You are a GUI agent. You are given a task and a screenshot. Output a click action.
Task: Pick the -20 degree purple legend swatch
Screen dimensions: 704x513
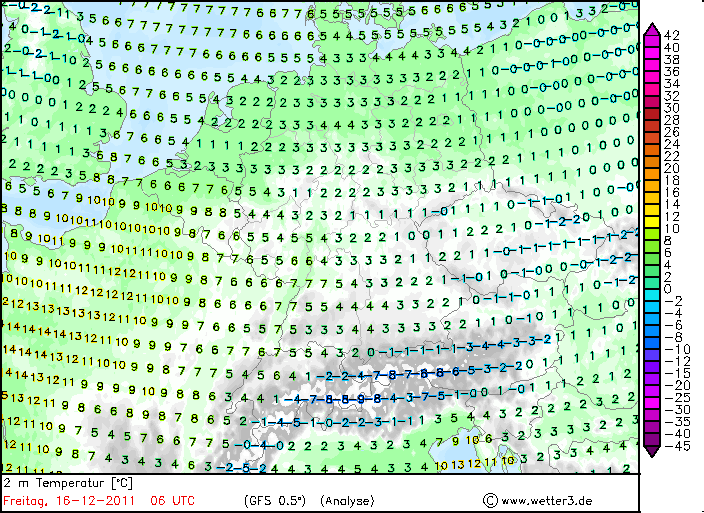[x=651, y=385]
